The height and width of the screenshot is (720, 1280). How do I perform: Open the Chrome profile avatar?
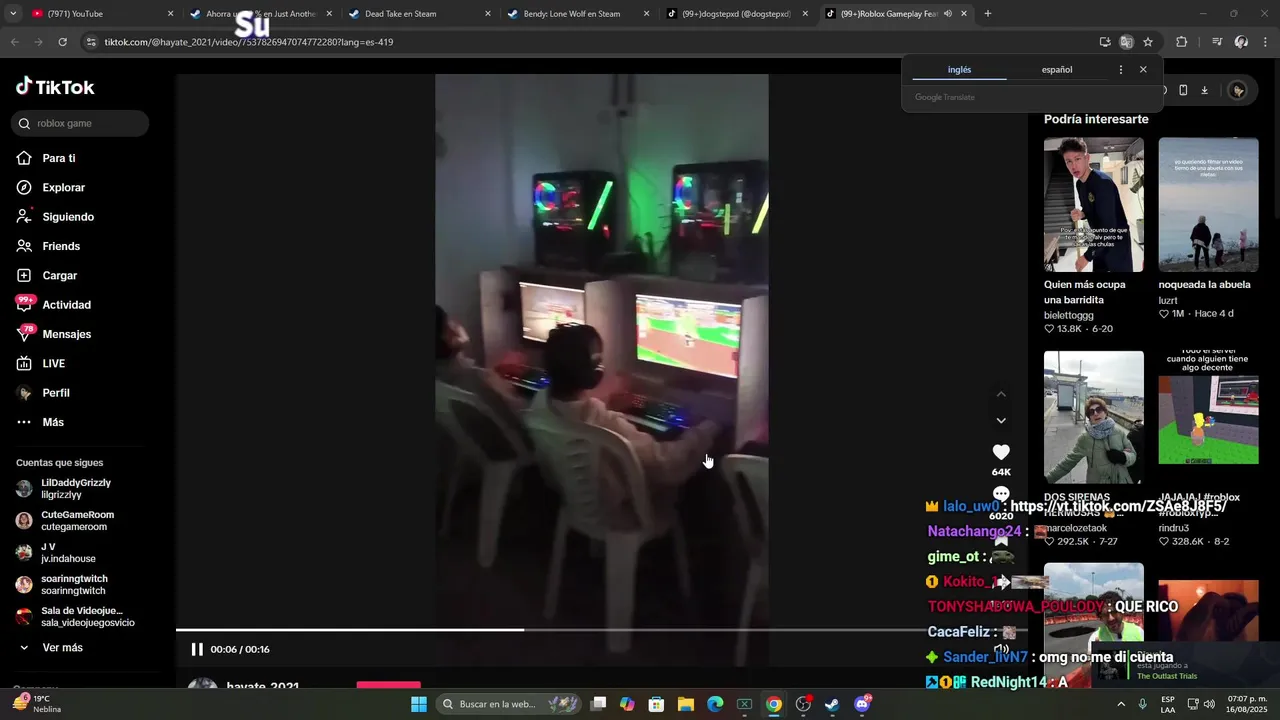pos(1241,42)
